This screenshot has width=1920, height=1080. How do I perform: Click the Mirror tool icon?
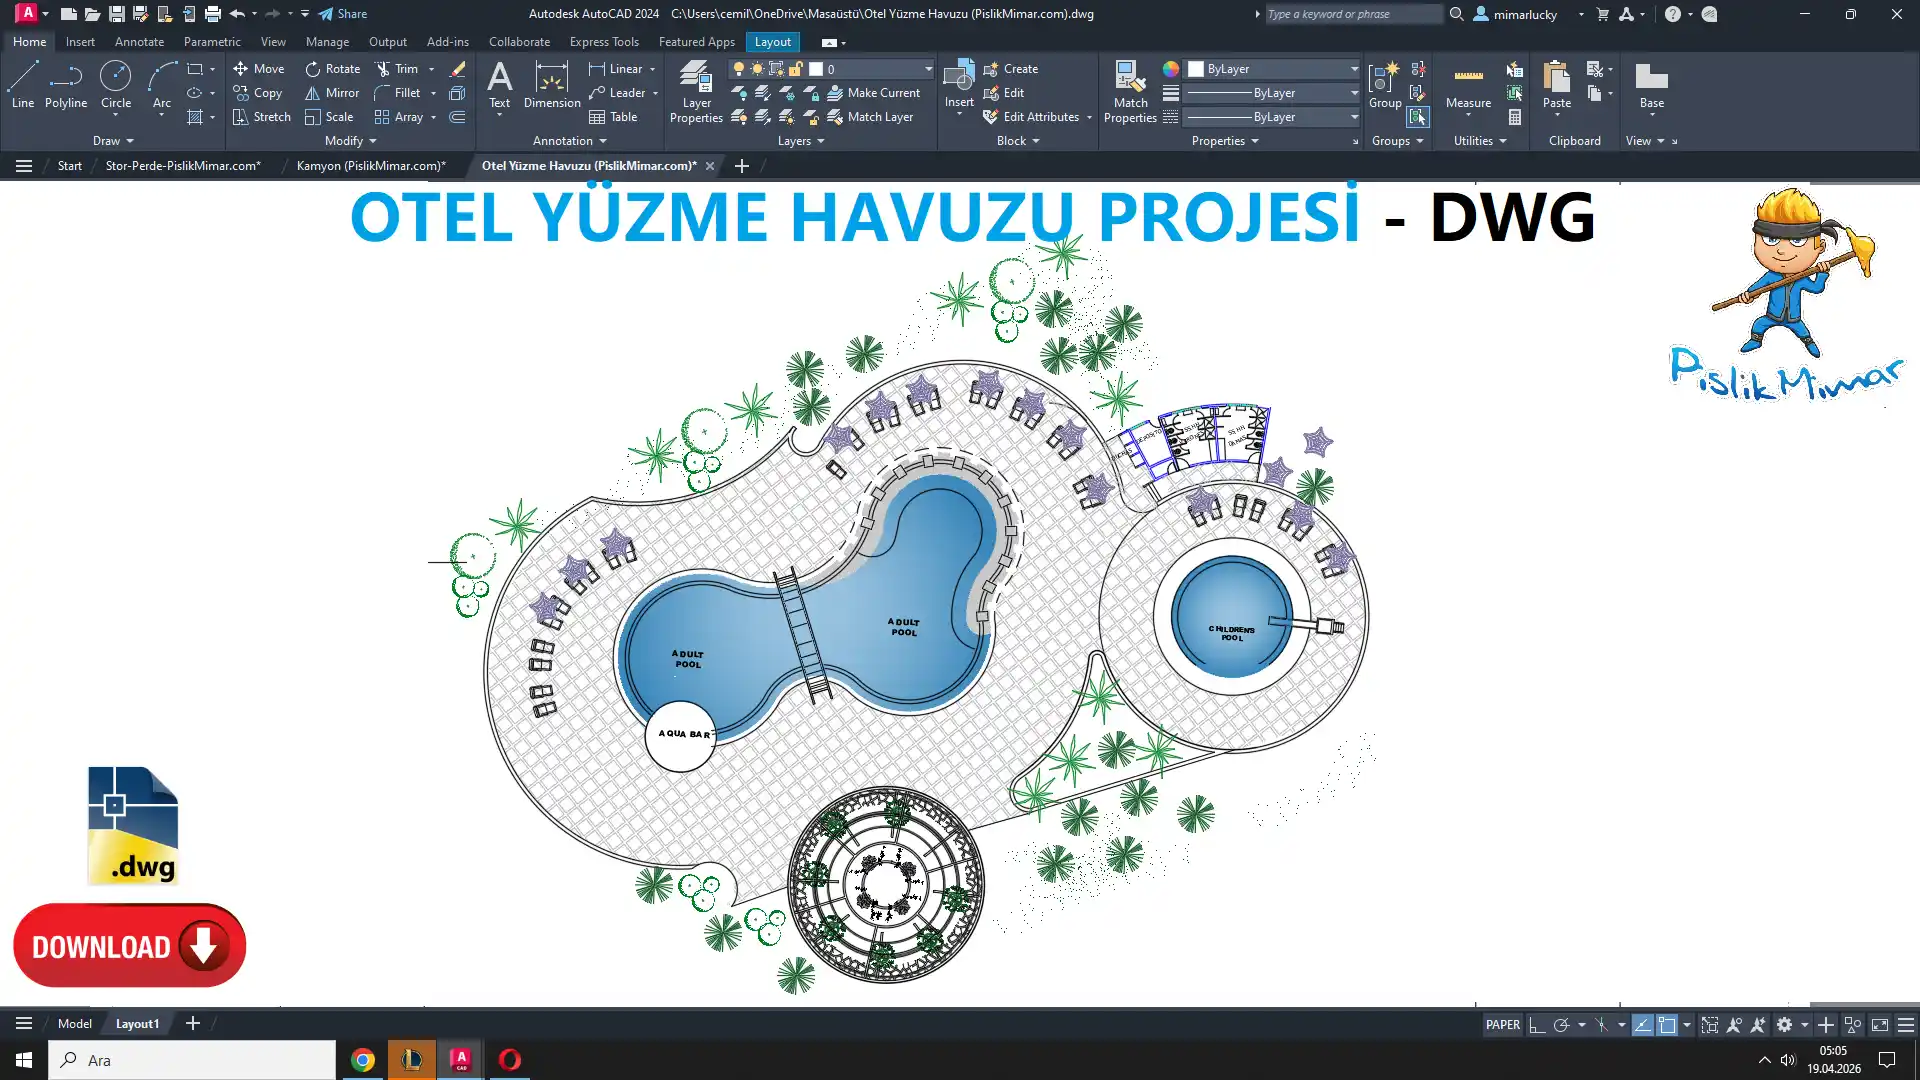pos(313,93)
